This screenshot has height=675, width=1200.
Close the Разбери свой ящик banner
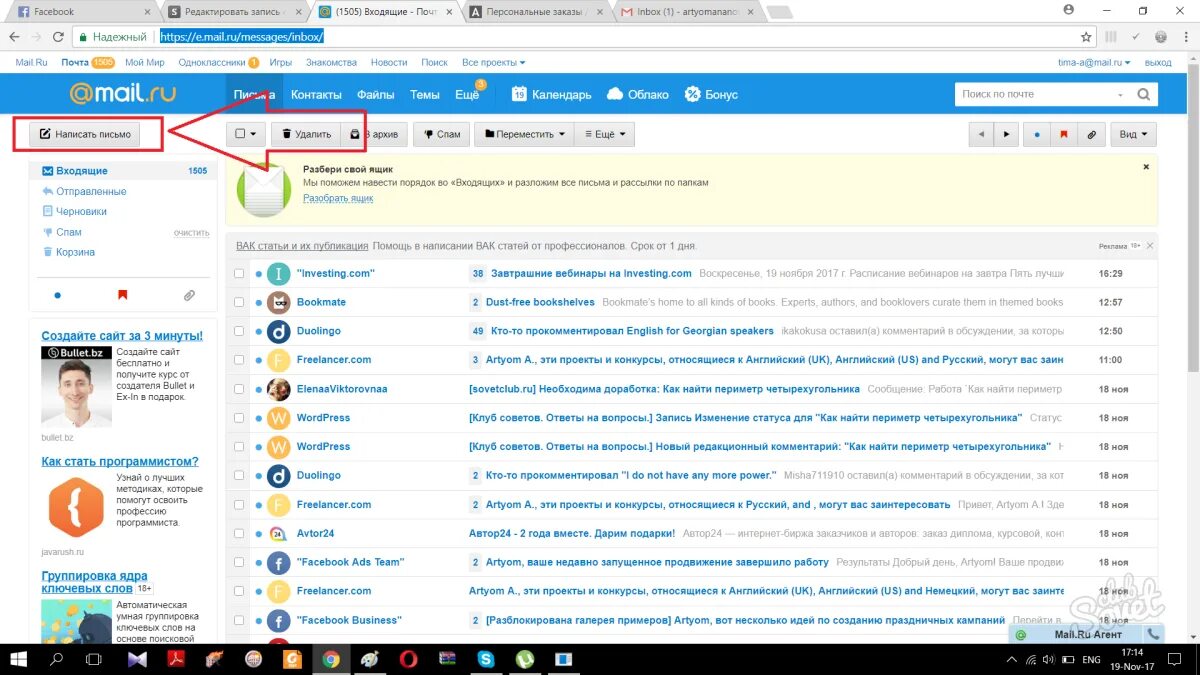(1146, 167)
